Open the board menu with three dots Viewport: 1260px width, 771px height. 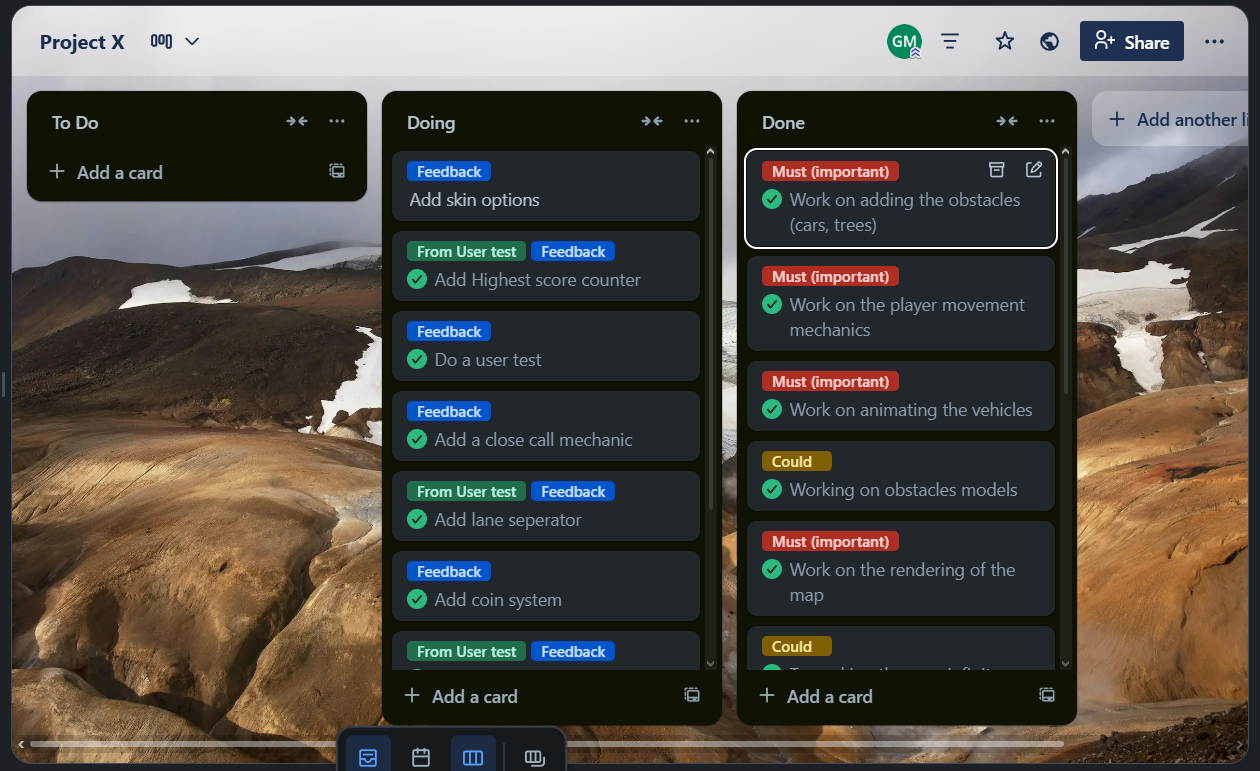tap(1214, 41)
